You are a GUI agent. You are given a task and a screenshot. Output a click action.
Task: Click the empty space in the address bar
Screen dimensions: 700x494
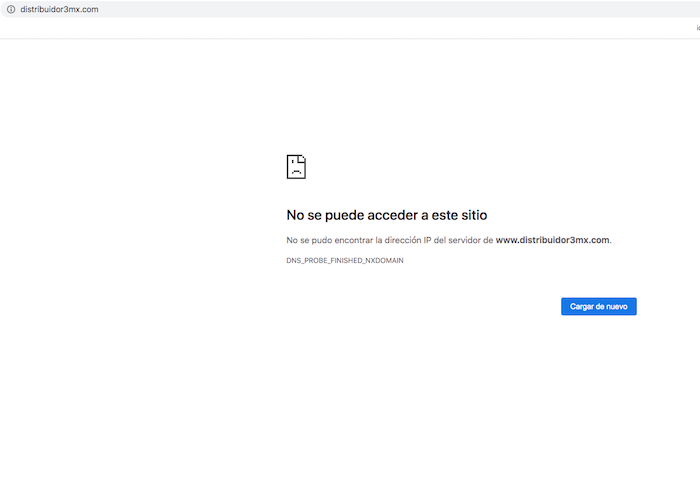[x=400, y=9]
